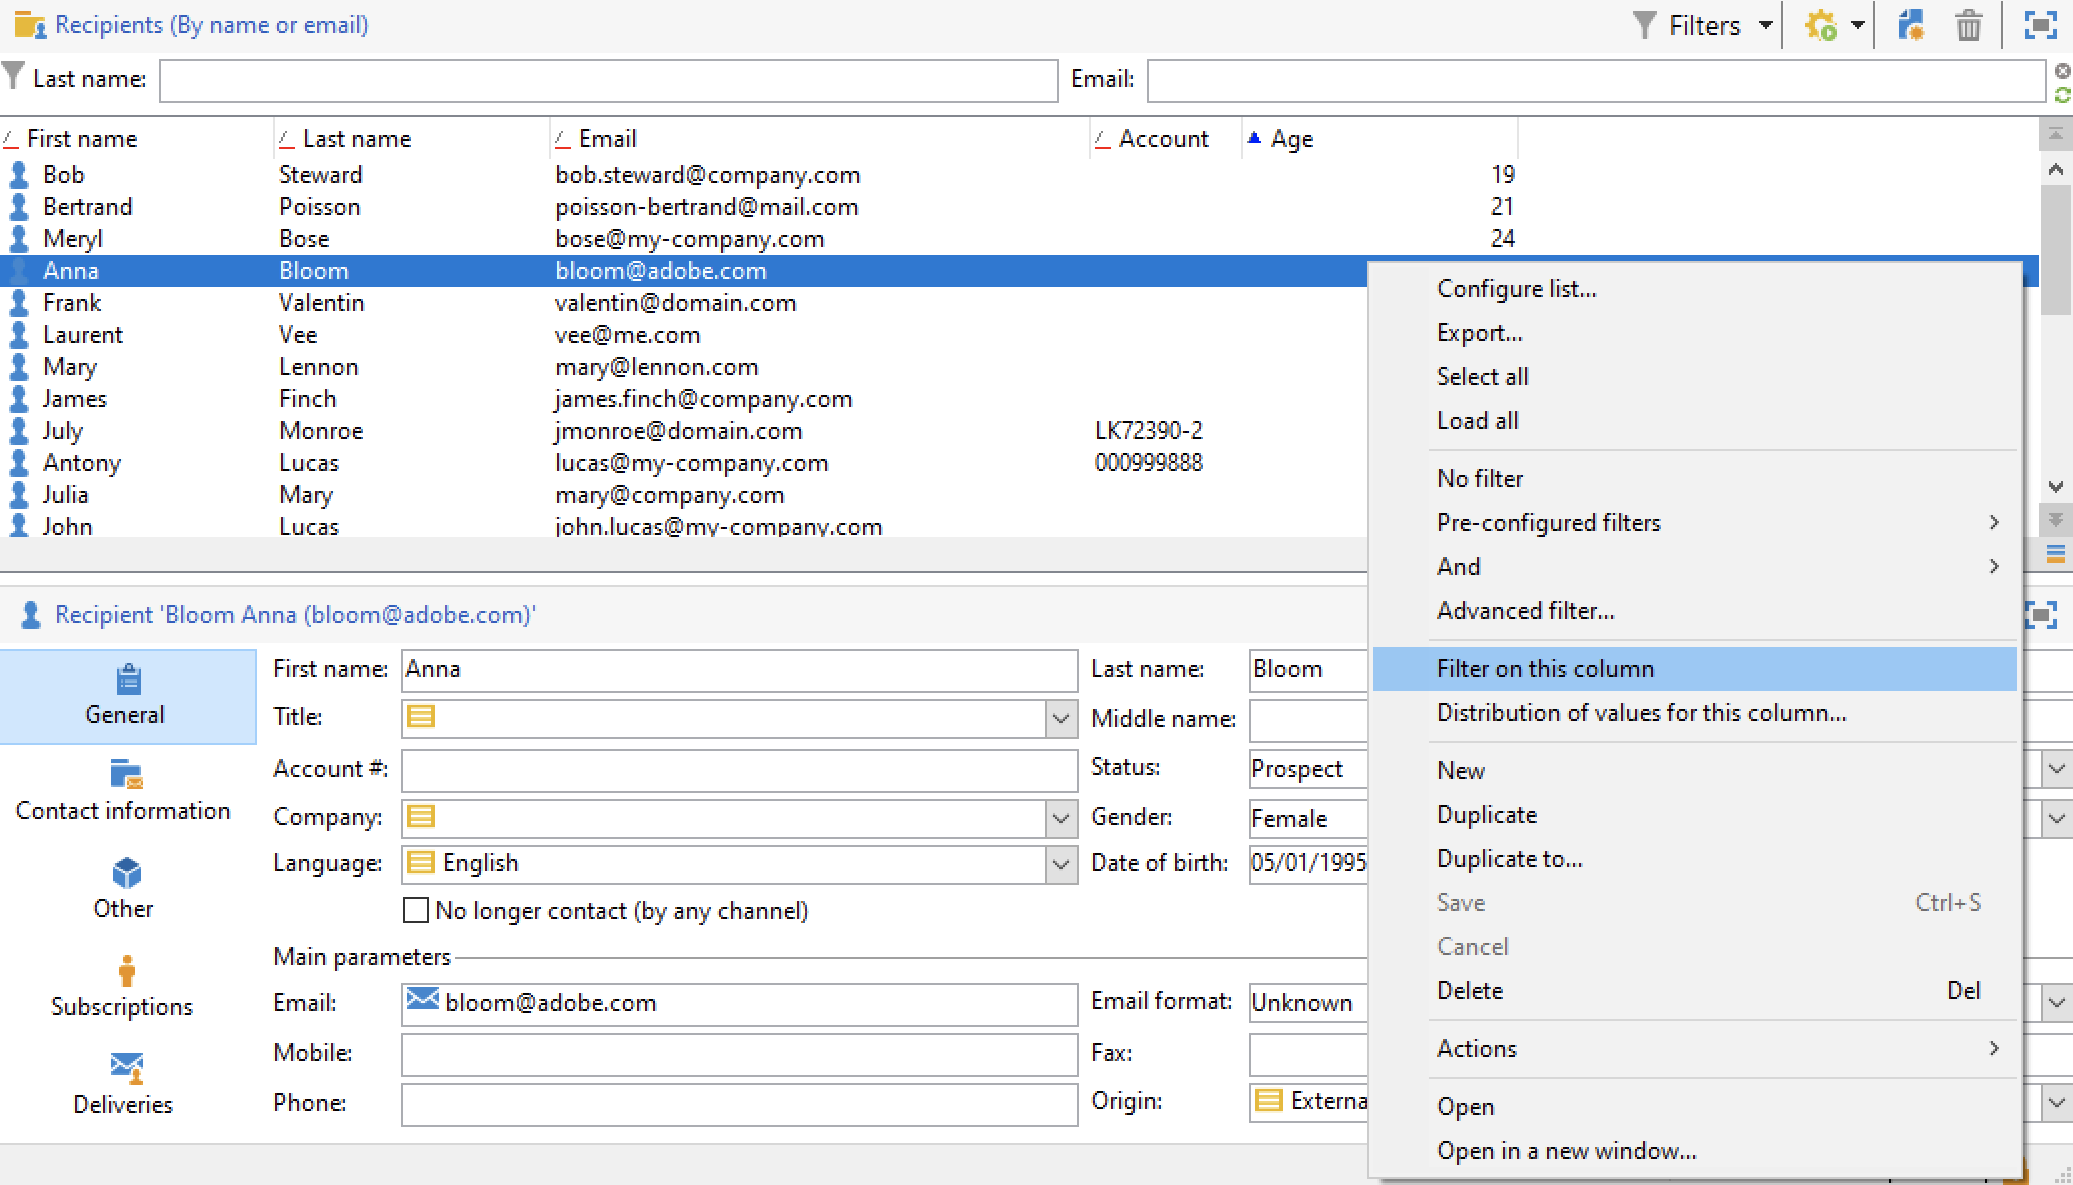This screenshot has height=1185, width=2073.
Task: Expand the Title dropdown
Action: [x=1061, y=718]
